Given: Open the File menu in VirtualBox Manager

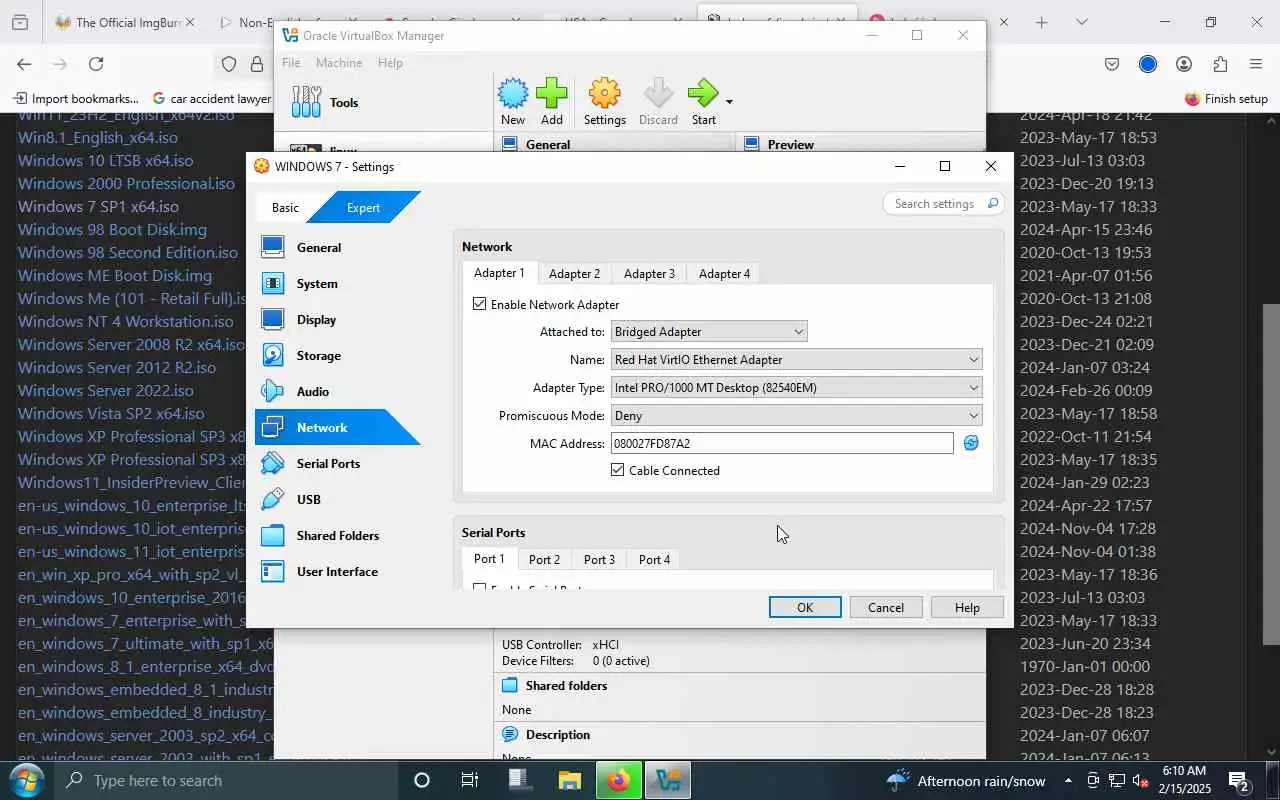Looking at the screenshot, I should click(x=291, y=63).
